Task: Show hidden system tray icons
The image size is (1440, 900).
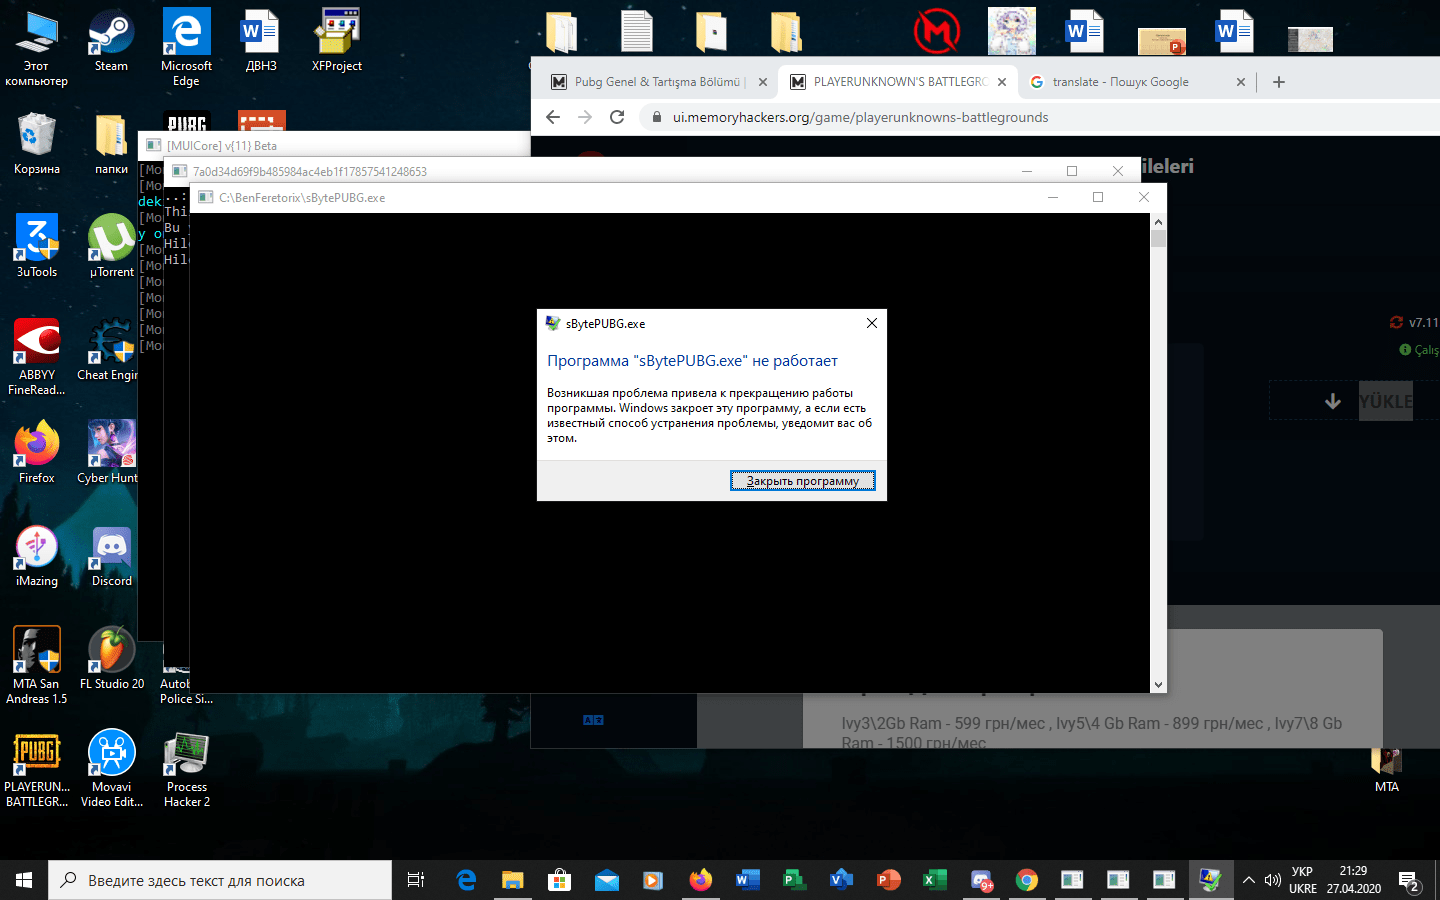Action: (1248, 880)
